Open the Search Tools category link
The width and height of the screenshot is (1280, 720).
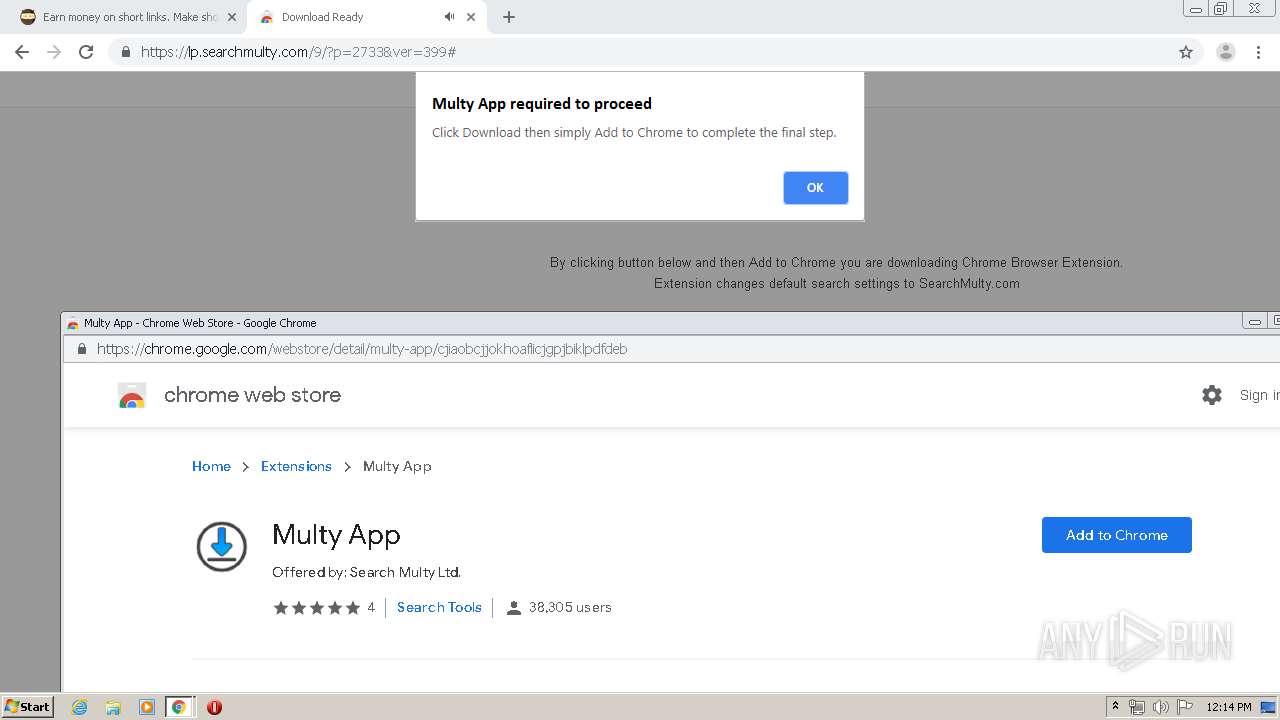pos(439,607)
